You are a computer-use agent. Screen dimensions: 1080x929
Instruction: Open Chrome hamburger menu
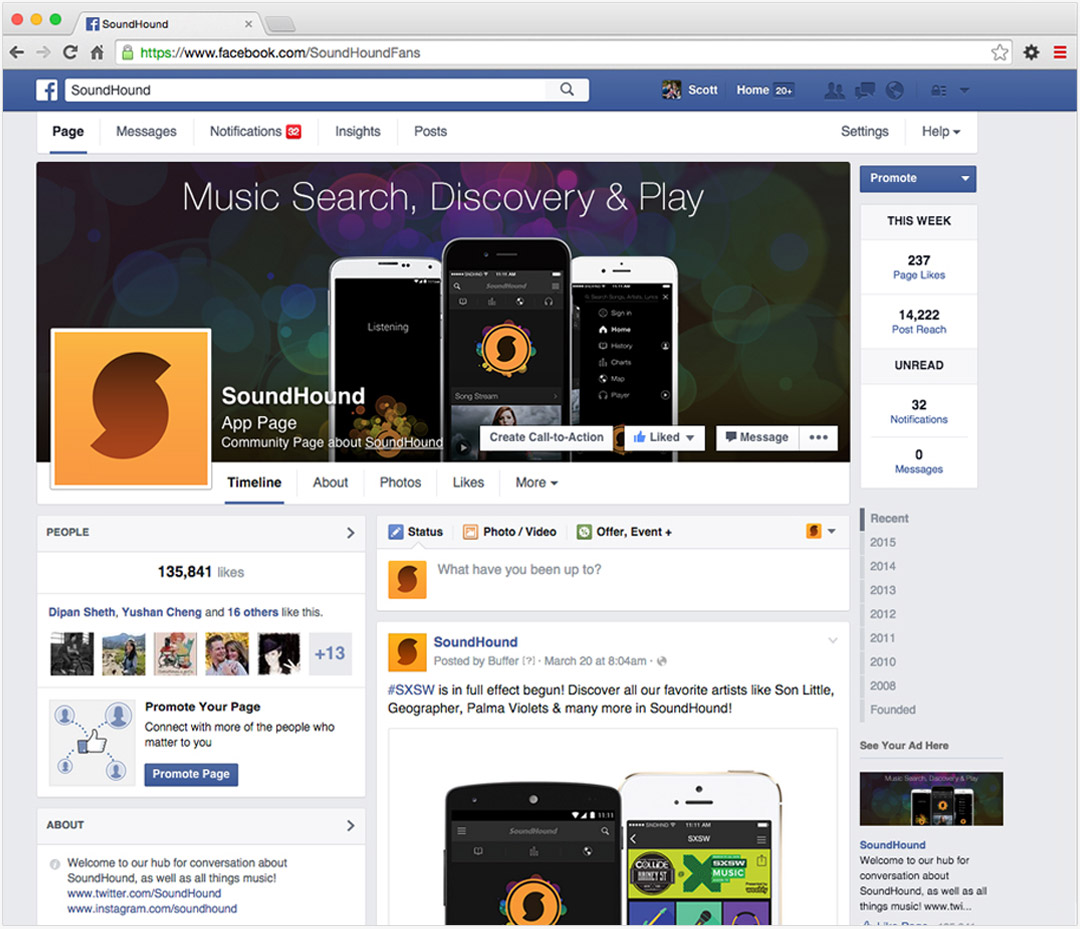tap(1060, 52)
